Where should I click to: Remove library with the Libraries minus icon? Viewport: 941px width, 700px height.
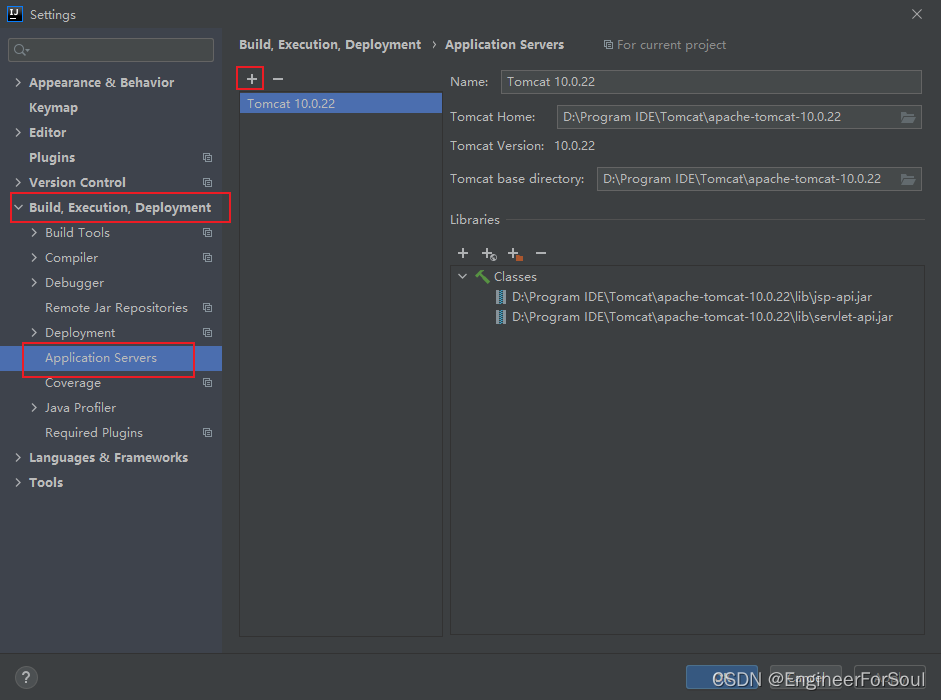coord(541,253)
